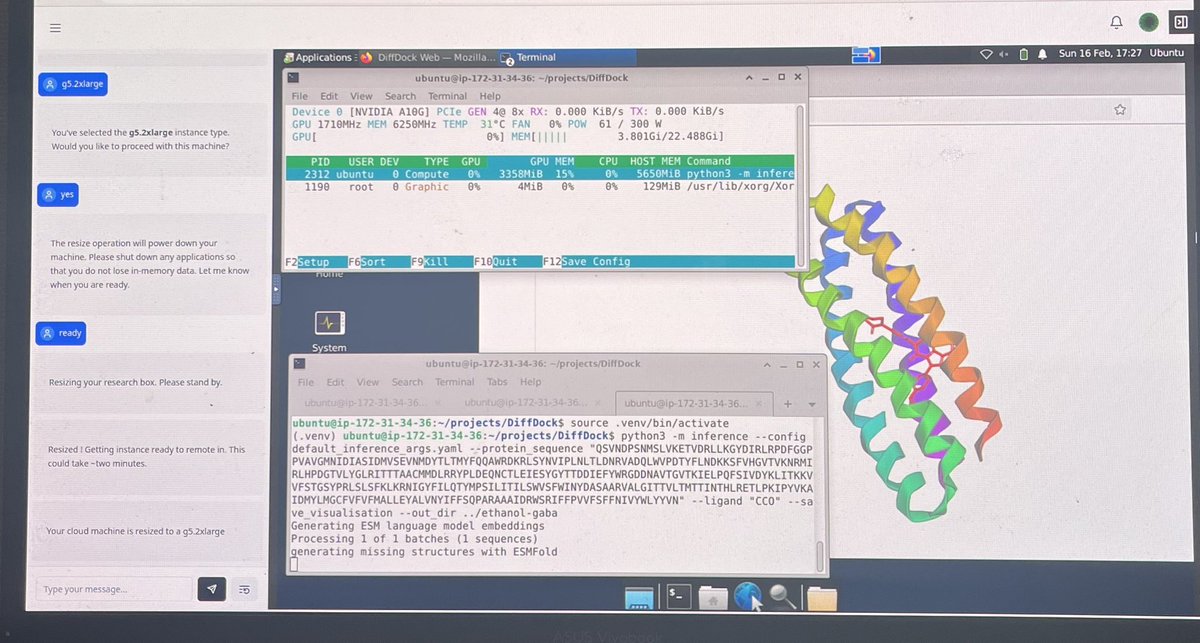The width and height of the screenshot is (1200, 643).
Task: Select the F9 Kill option
Action: tap(430, 262)
